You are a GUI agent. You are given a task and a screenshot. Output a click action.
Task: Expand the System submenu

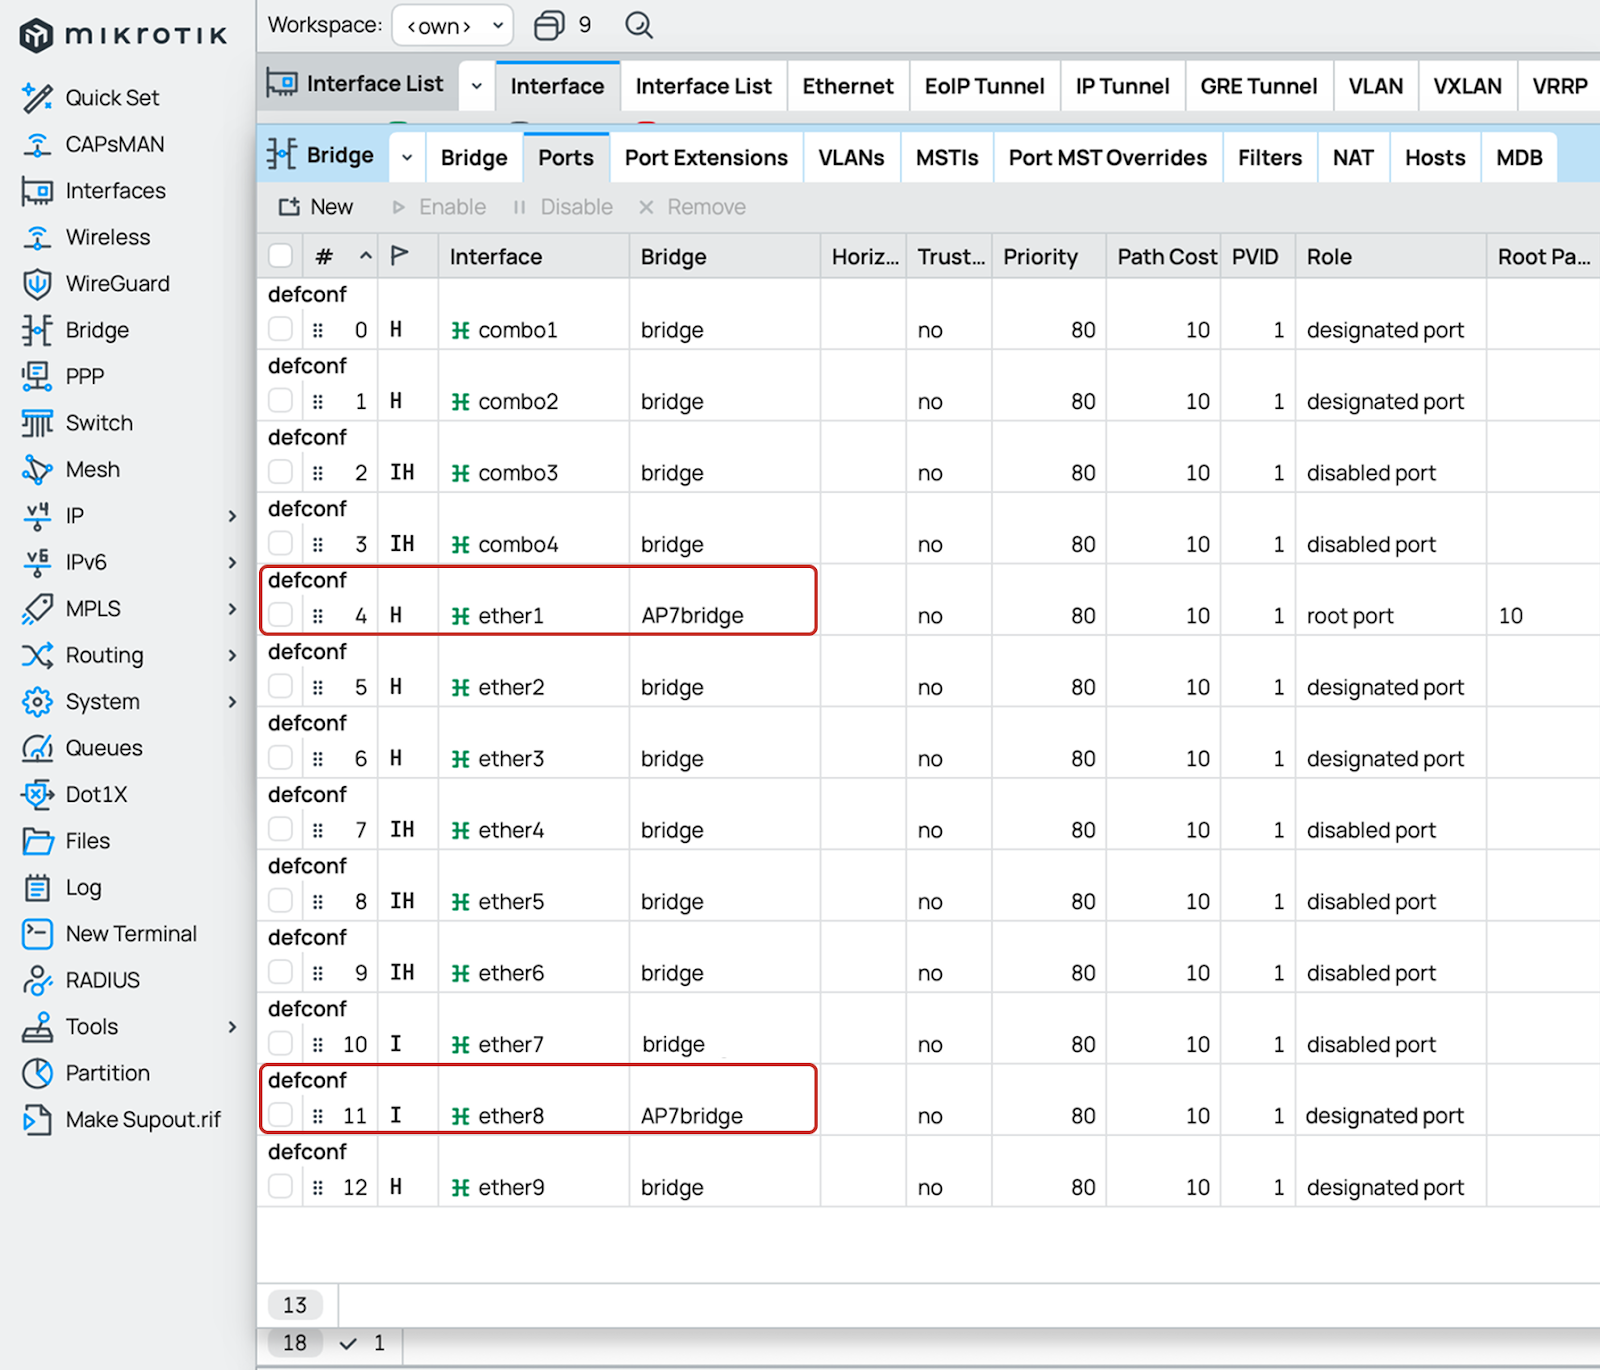click(232, 702)
